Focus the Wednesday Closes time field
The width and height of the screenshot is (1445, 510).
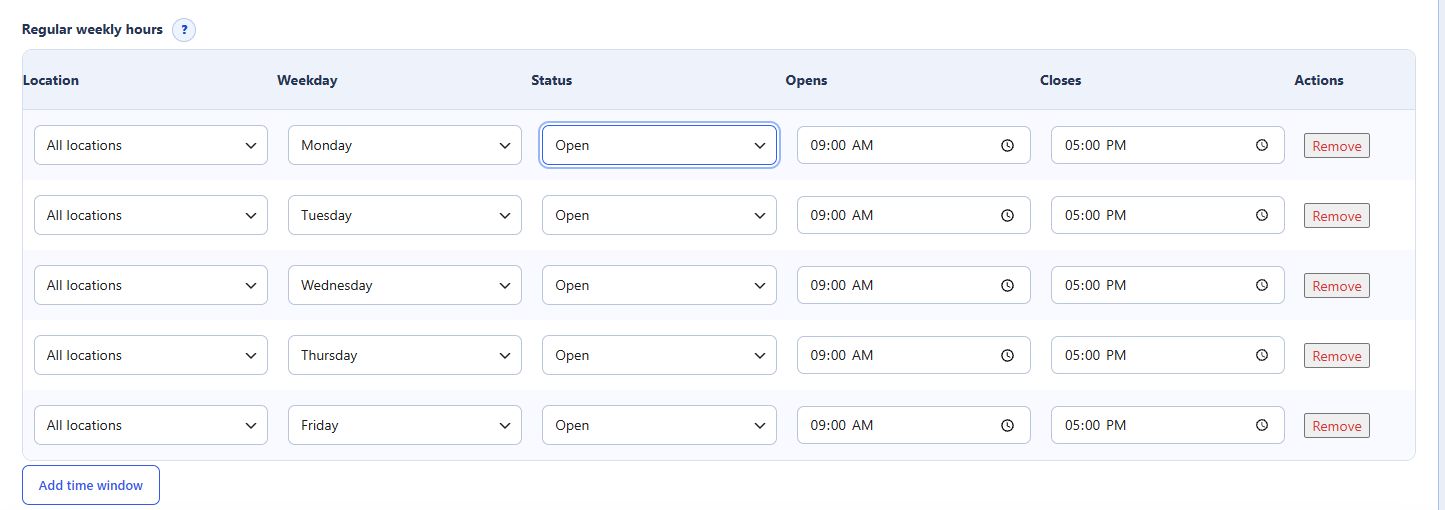click(x=1168, y=285)
